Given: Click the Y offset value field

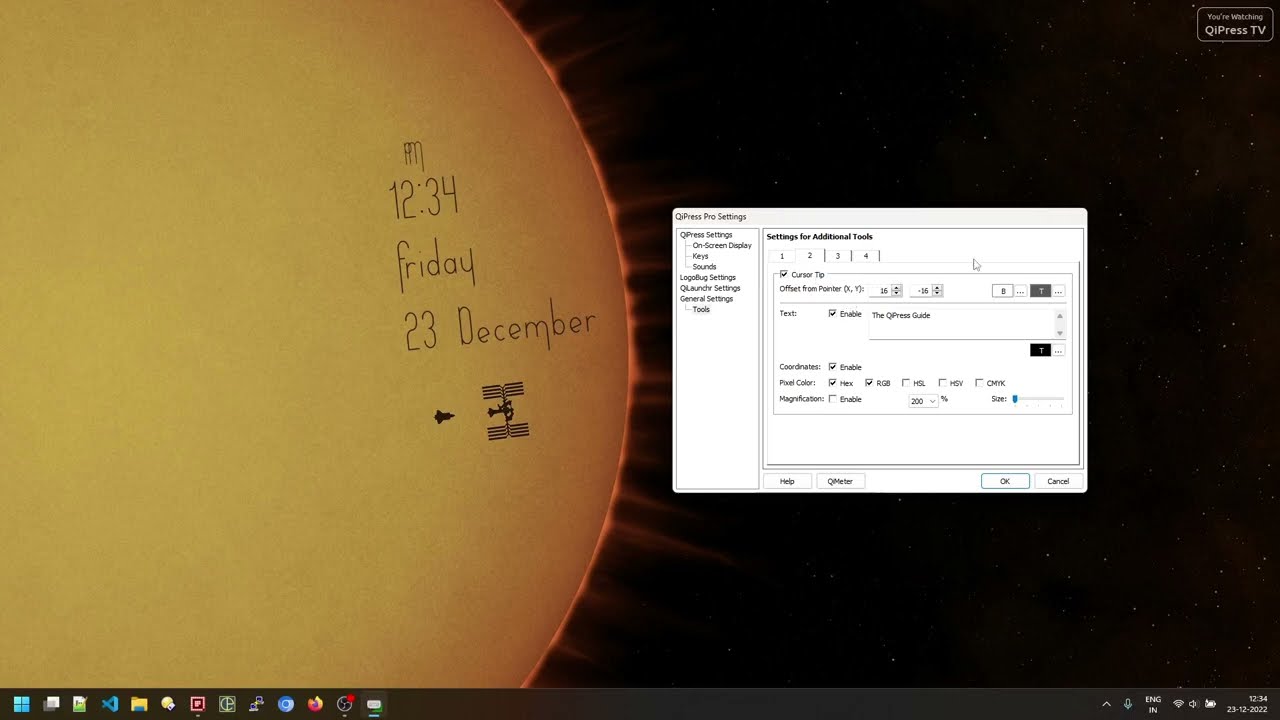Looking at the screenshot, I should click(x=920, y=291).
